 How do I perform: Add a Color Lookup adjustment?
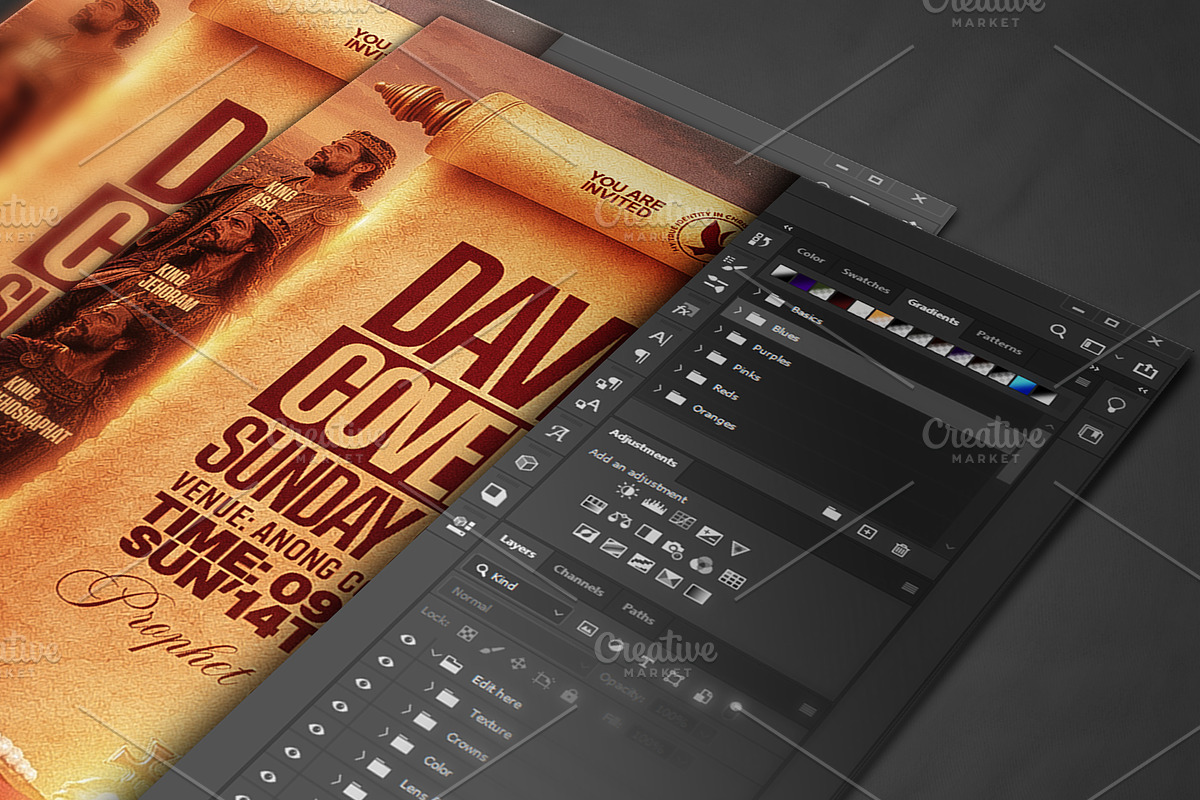click(x=731, y=578)
